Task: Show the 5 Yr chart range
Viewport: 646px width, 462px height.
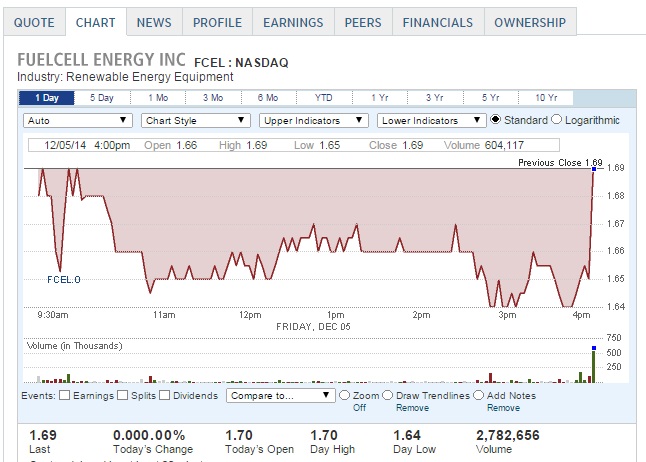Action: point(490,98)
